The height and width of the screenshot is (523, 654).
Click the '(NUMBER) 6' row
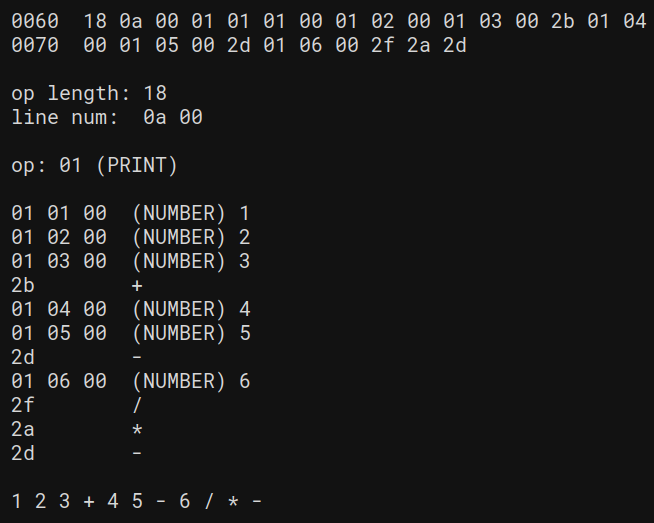pos(131,381)
